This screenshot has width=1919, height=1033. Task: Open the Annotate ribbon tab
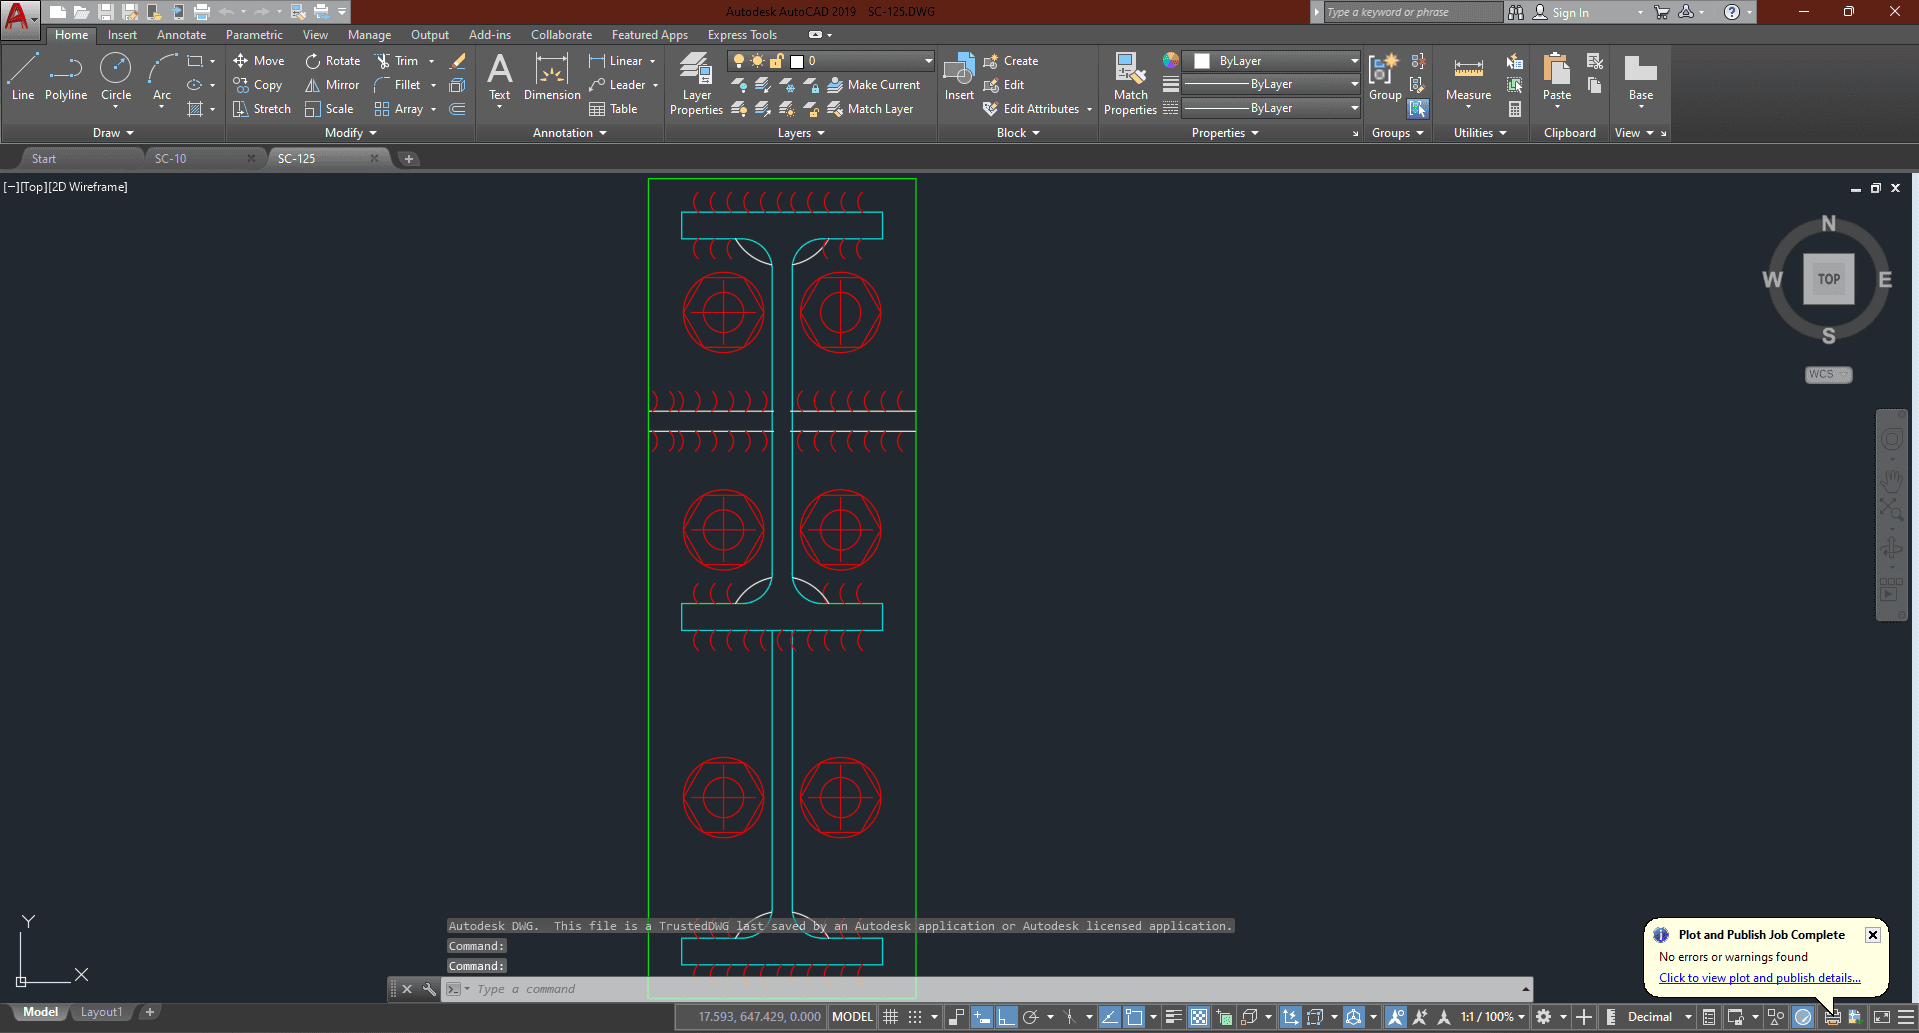181,35
